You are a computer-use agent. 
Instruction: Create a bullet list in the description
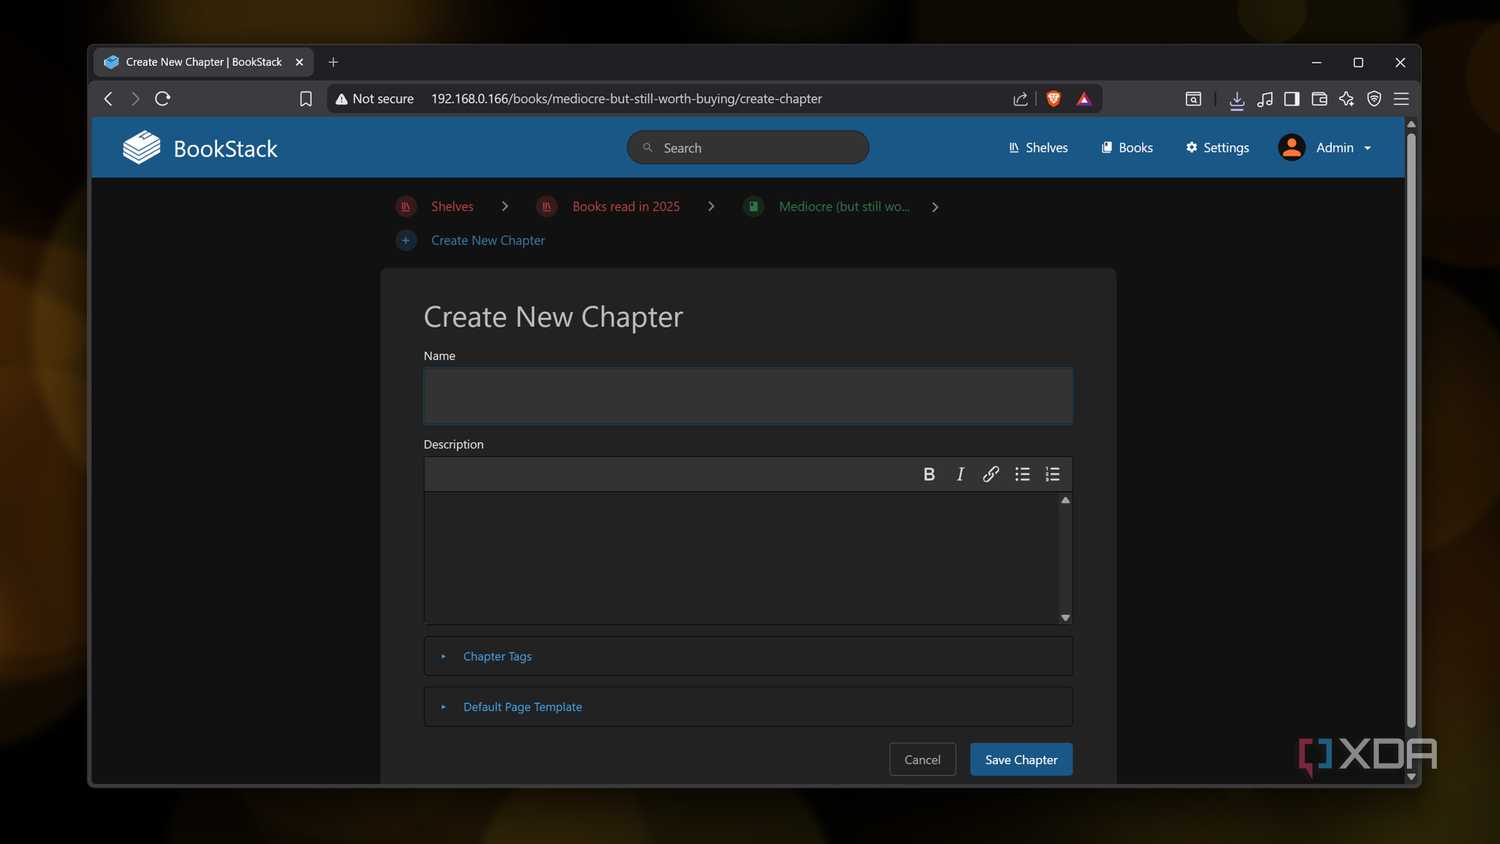pyautogui.click(x=1022, y=474)
